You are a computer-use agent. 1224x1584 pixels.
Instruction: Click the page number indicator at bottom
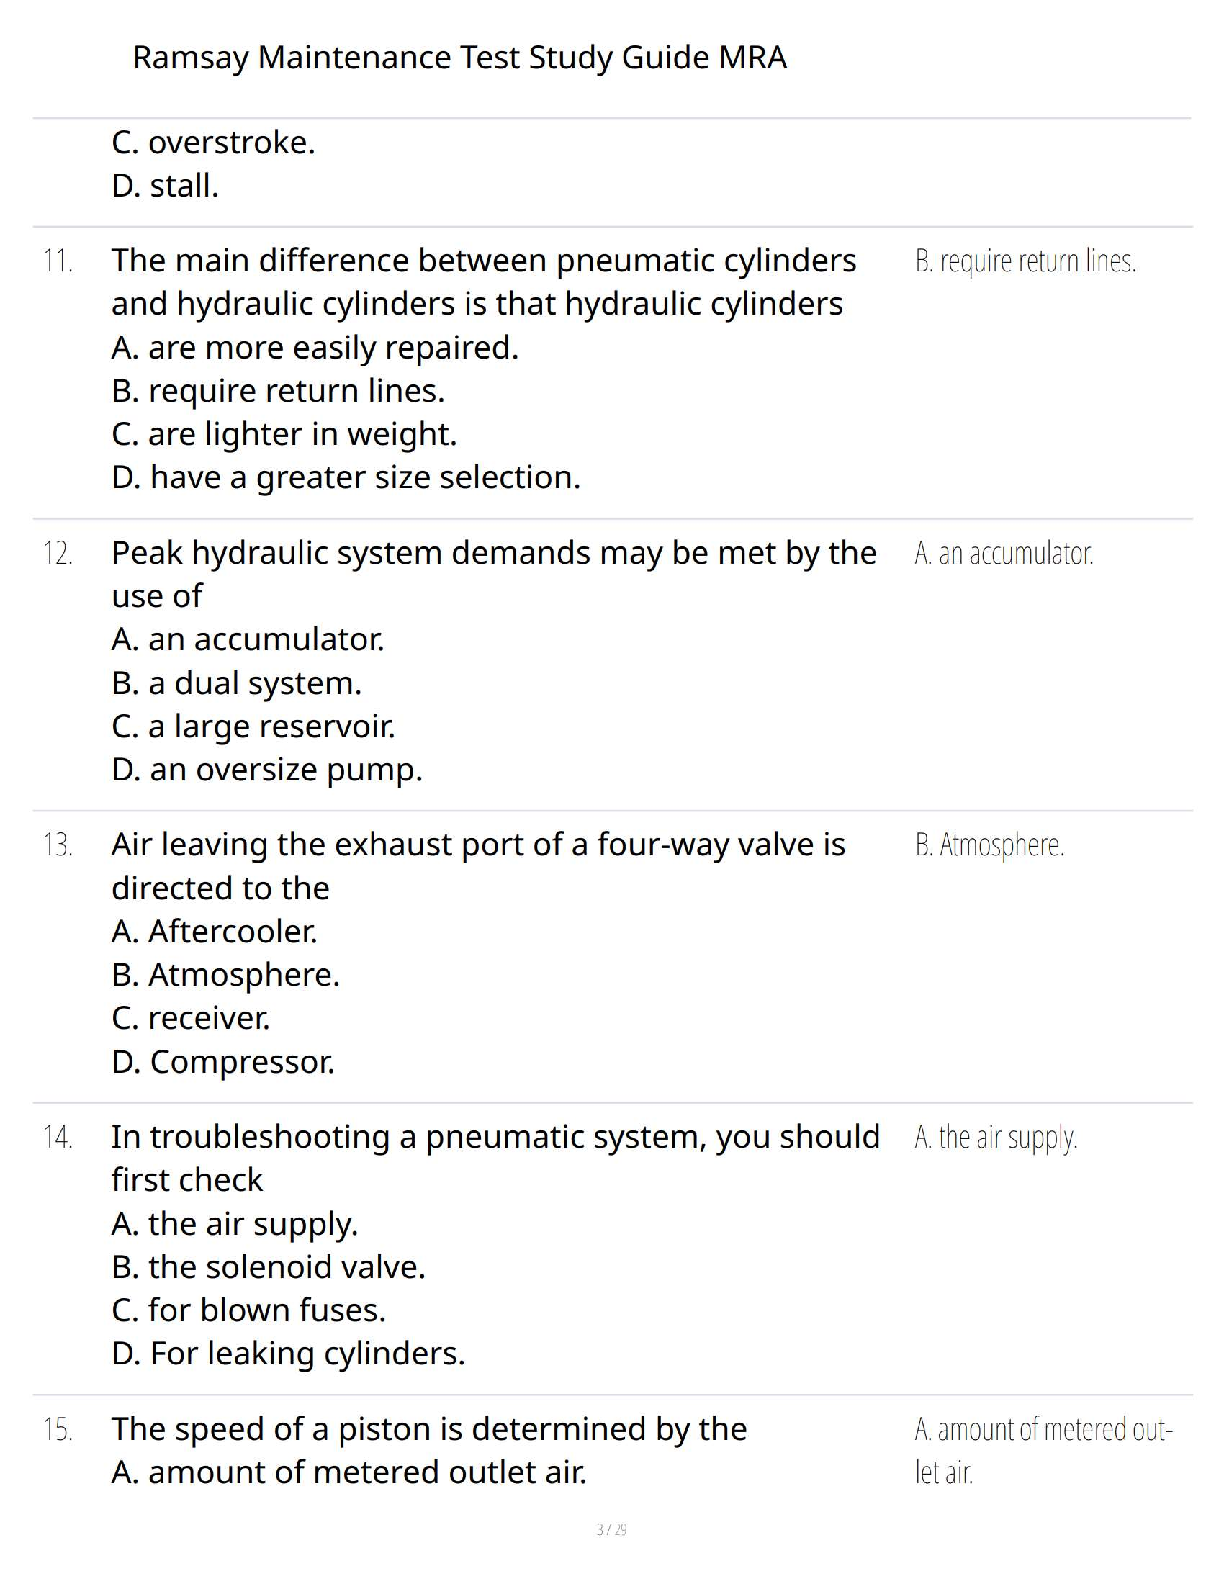coord(611,1529)
